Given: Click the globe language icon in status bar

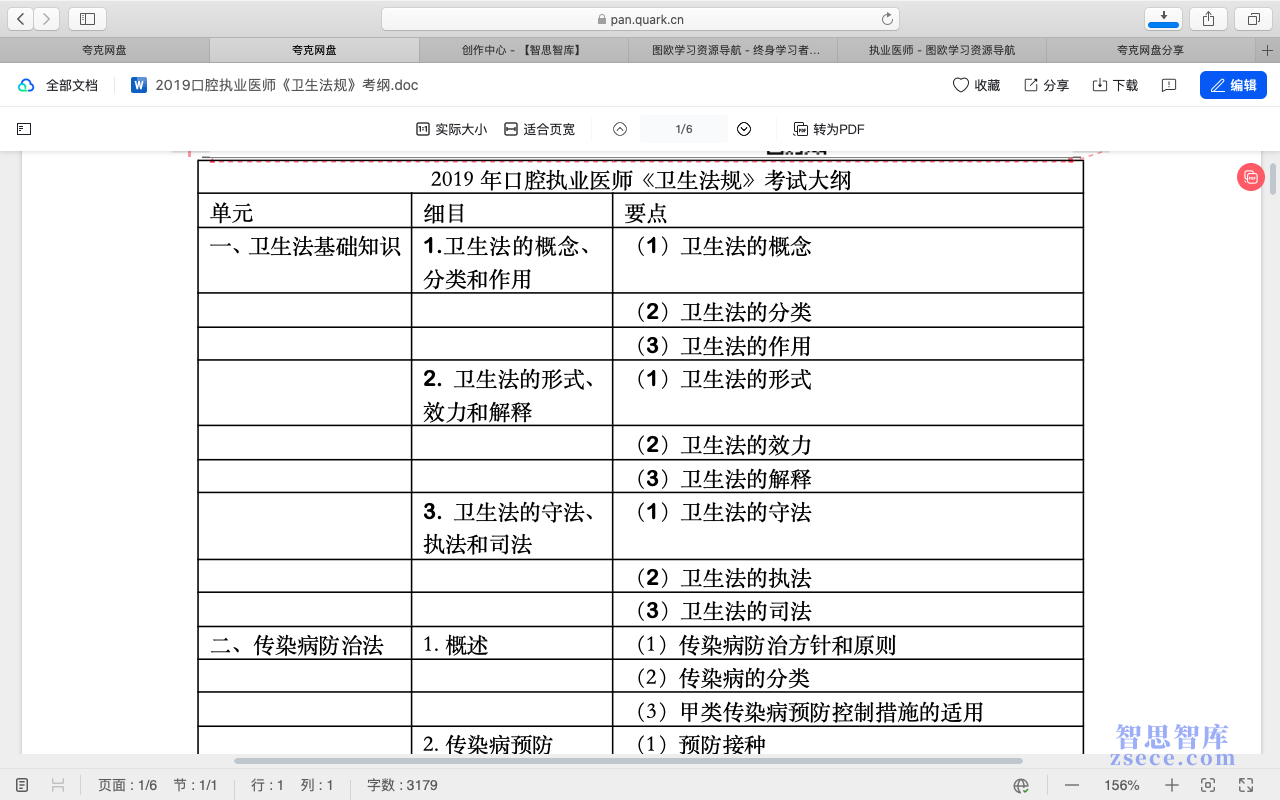Looking at the screenshot, I should pos(1021,785).
